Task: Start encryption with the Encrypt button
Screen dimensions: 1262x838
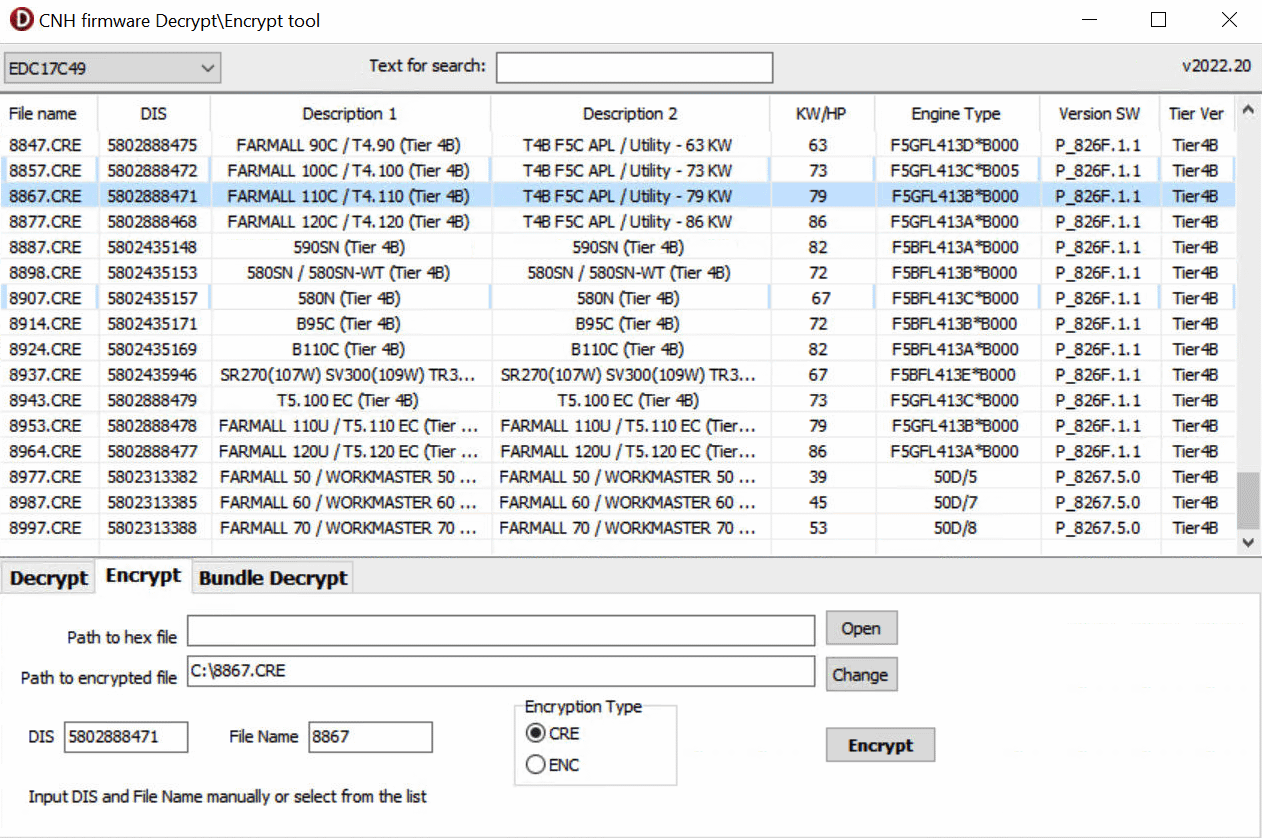Action: [x=879, y=744]
